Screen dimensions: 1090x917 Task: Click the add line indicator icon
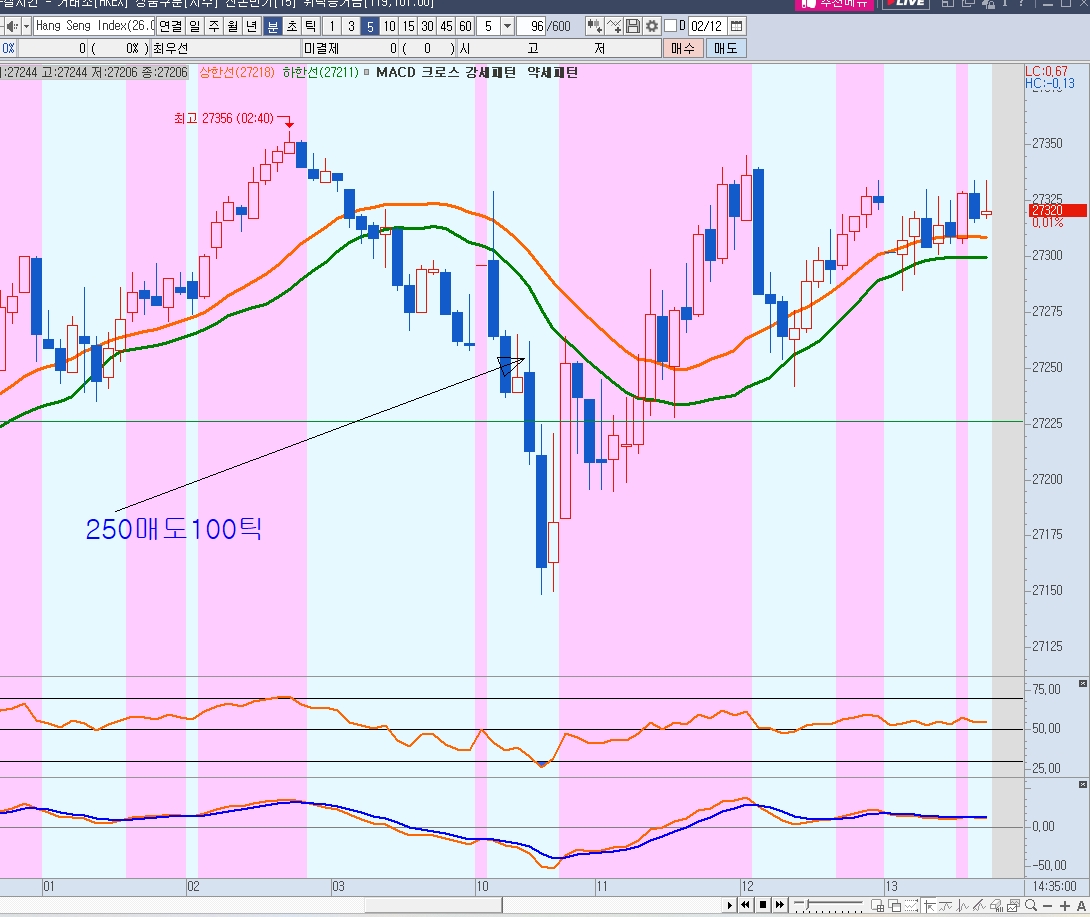tap(614, 26)
